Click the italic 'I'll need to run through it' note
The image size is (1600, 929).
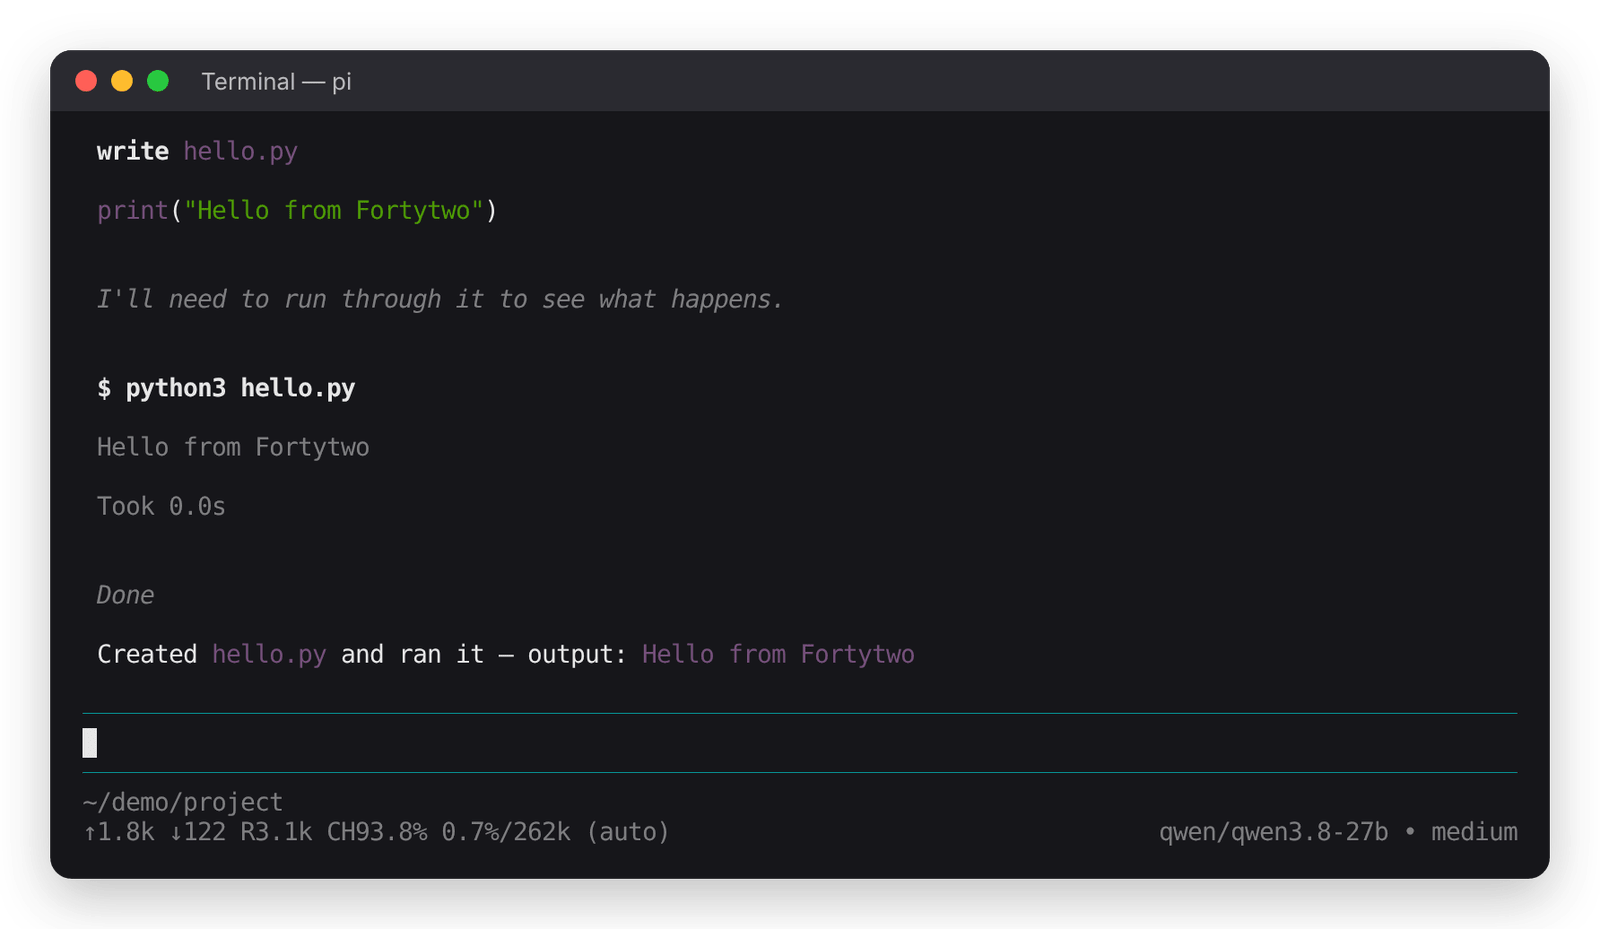[440, 299]
